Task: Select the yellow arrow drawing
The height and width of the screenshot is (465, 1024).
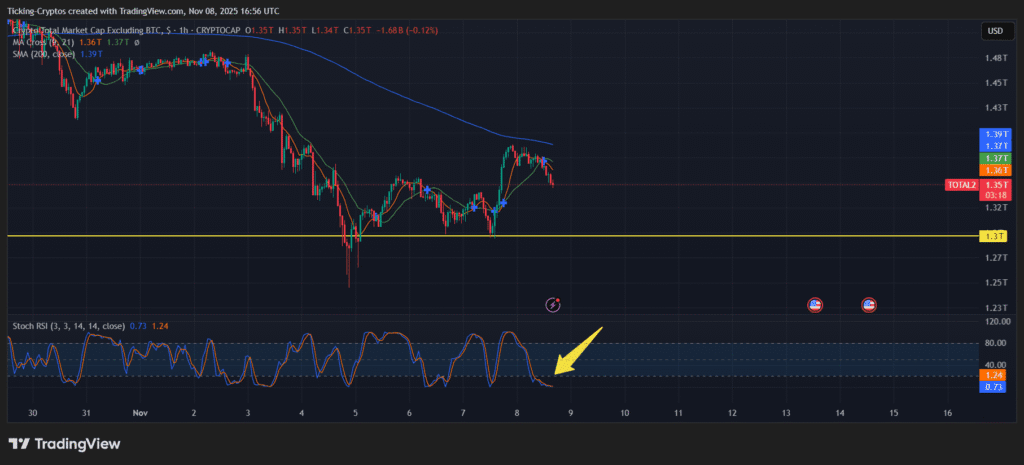Action: [579, 351]
